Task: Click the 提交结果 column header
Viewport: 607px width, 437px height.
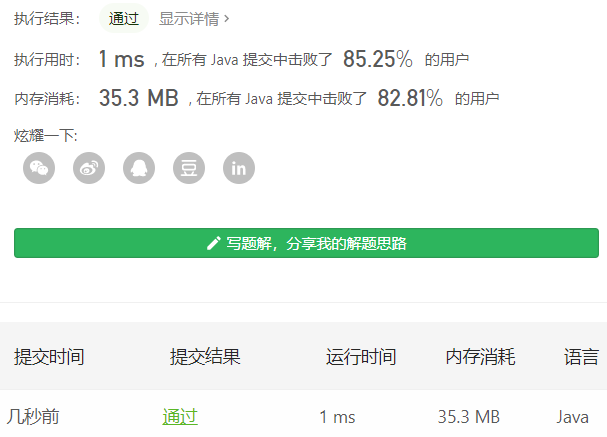Action: [x=205, y=356]
